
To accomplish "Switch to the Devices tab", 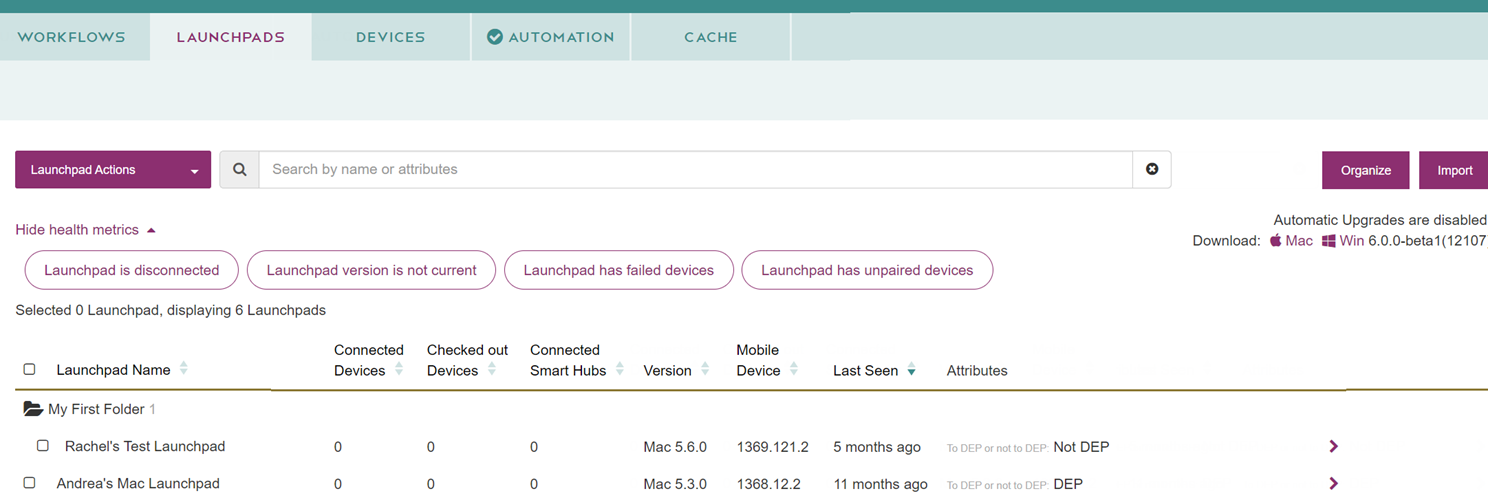I will [391, 37].
